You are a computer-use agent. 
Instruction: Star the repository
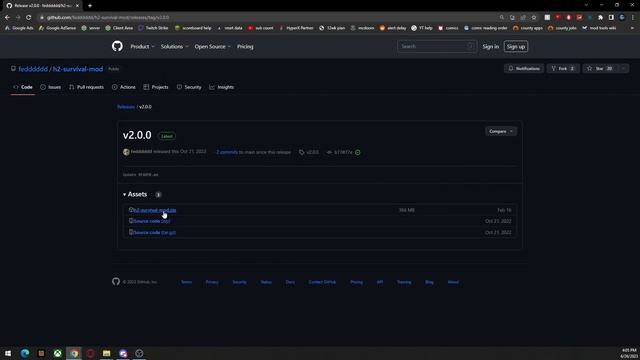click(x=600, y=69)
